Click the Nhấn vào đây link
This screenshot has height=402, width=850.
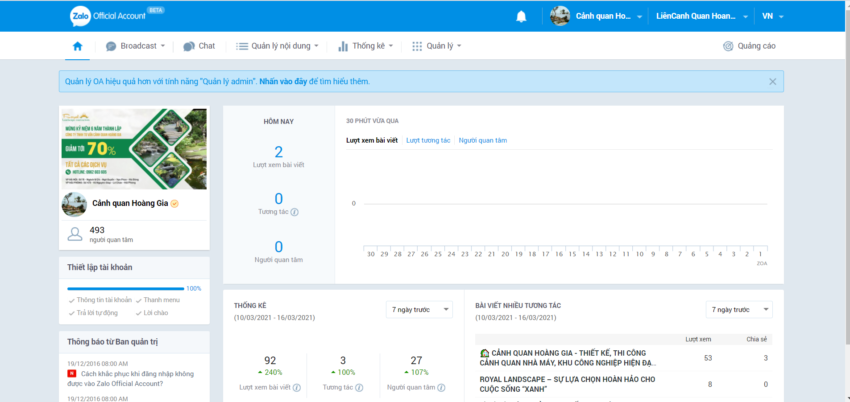284,81
